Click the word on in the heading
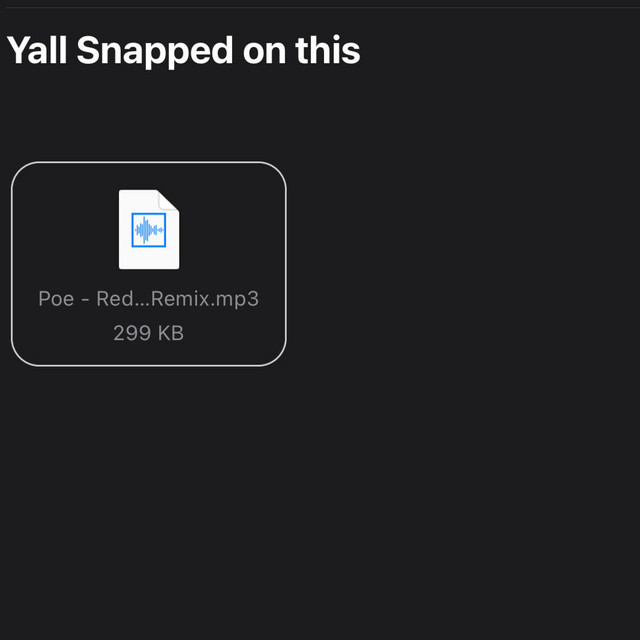This screenshot has width=640, height=640. pos(263,51)
